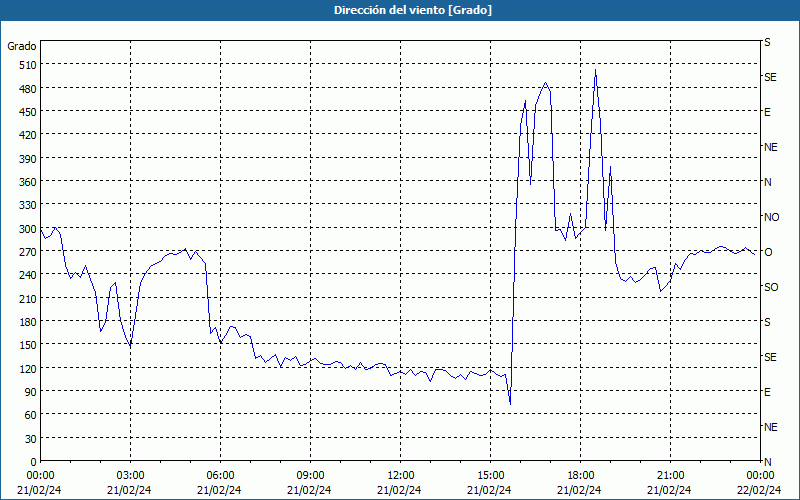Click the 330 y-axis label
Viewport: 800px width, 500px height.
tap(28, 205)
